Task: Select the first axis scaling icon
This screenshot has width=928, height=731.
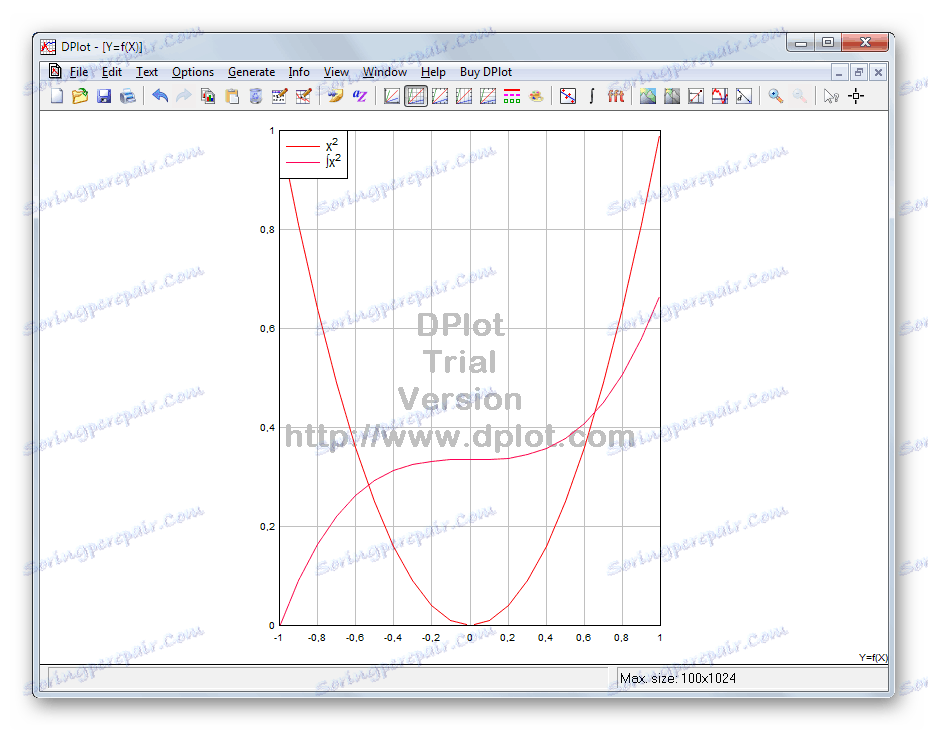Action: (392, 96)
